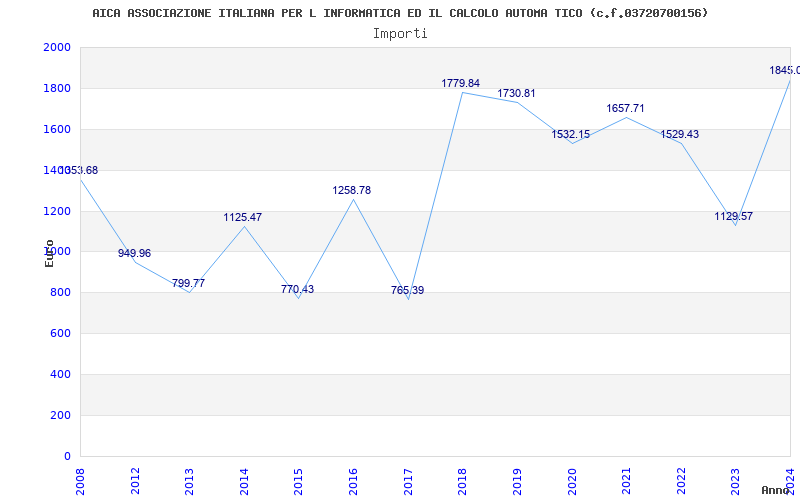Click the 2016 year axis label

click(354, 482)
